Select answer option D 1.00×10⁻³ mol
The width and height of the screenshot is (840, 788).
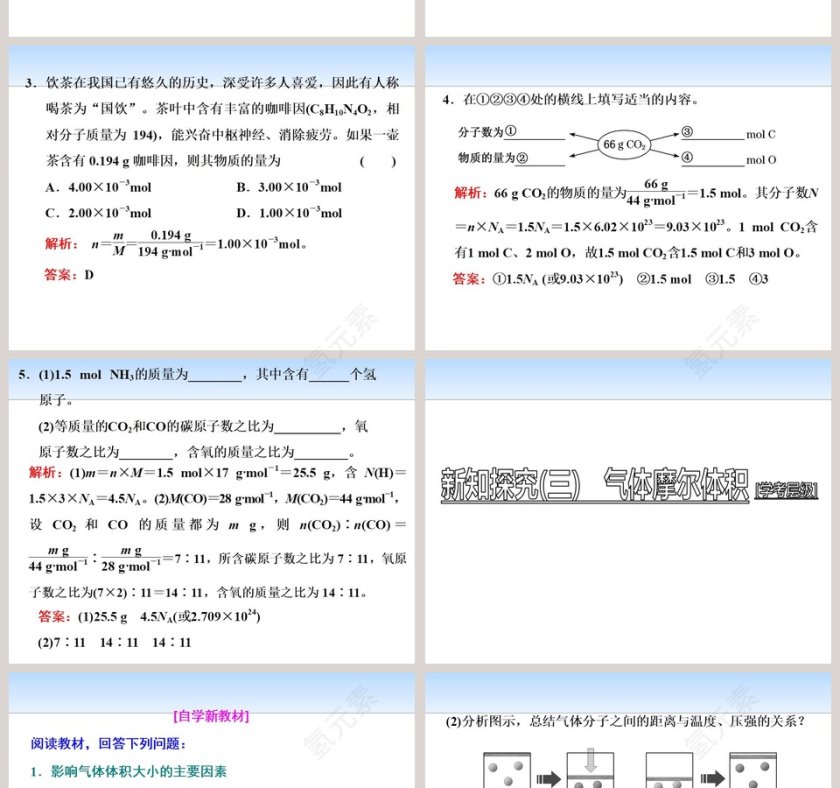(291, 212)
